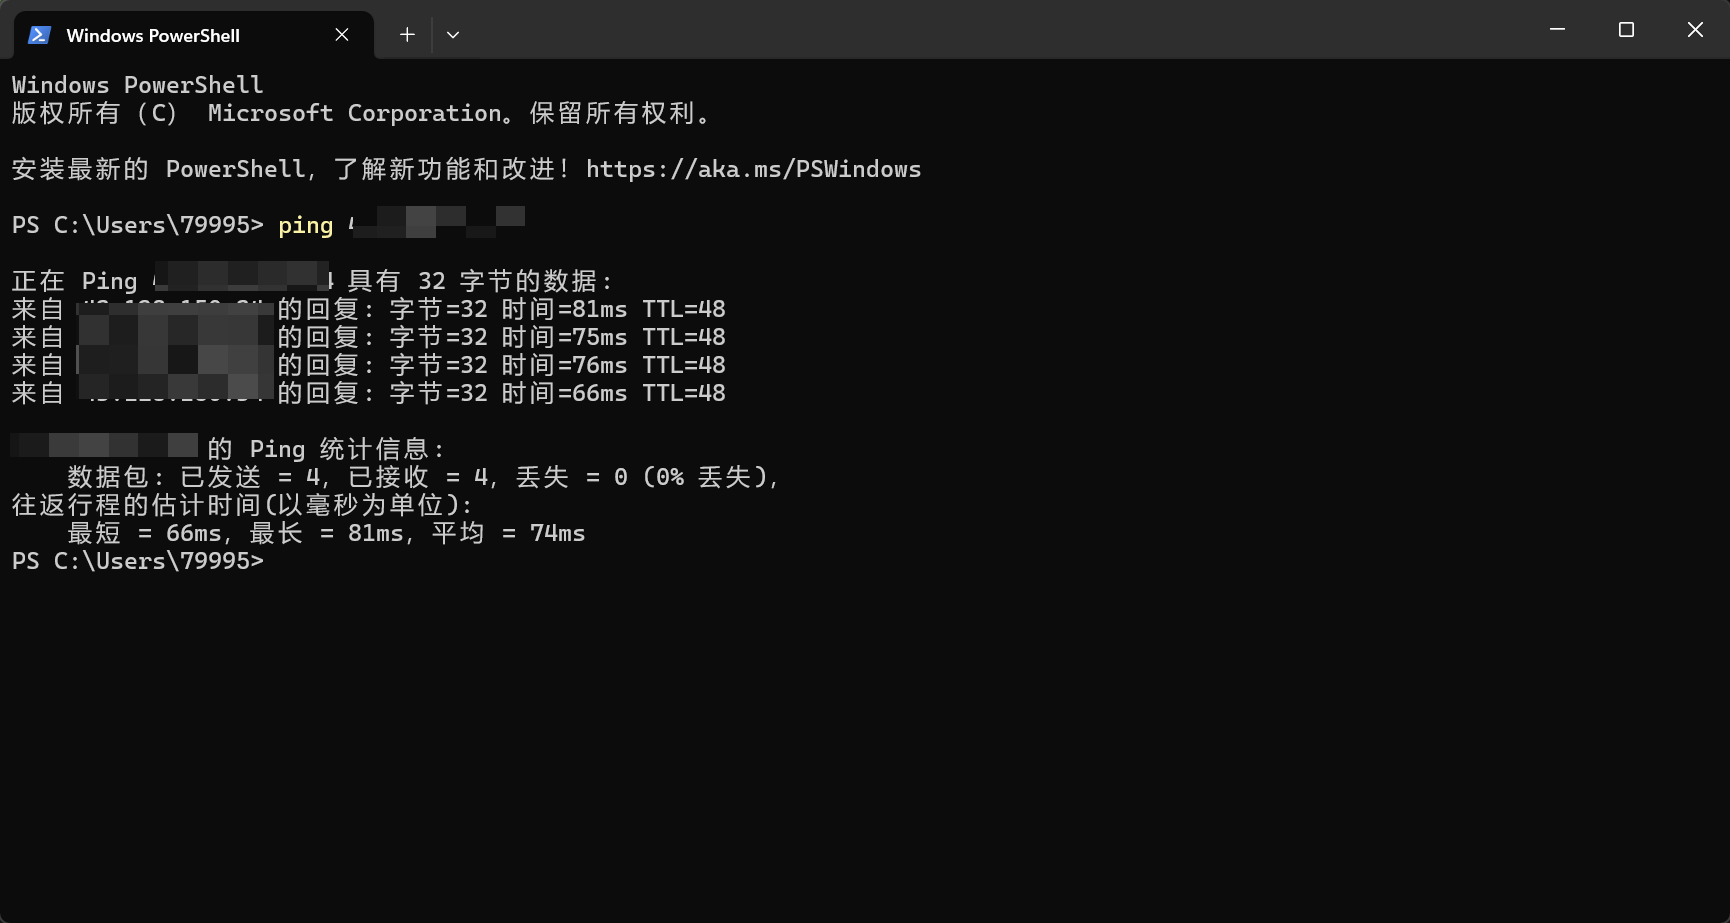Click the PowerShell icon in the tab
This screenshot has height=923, width=1730.
coord(39,35)
